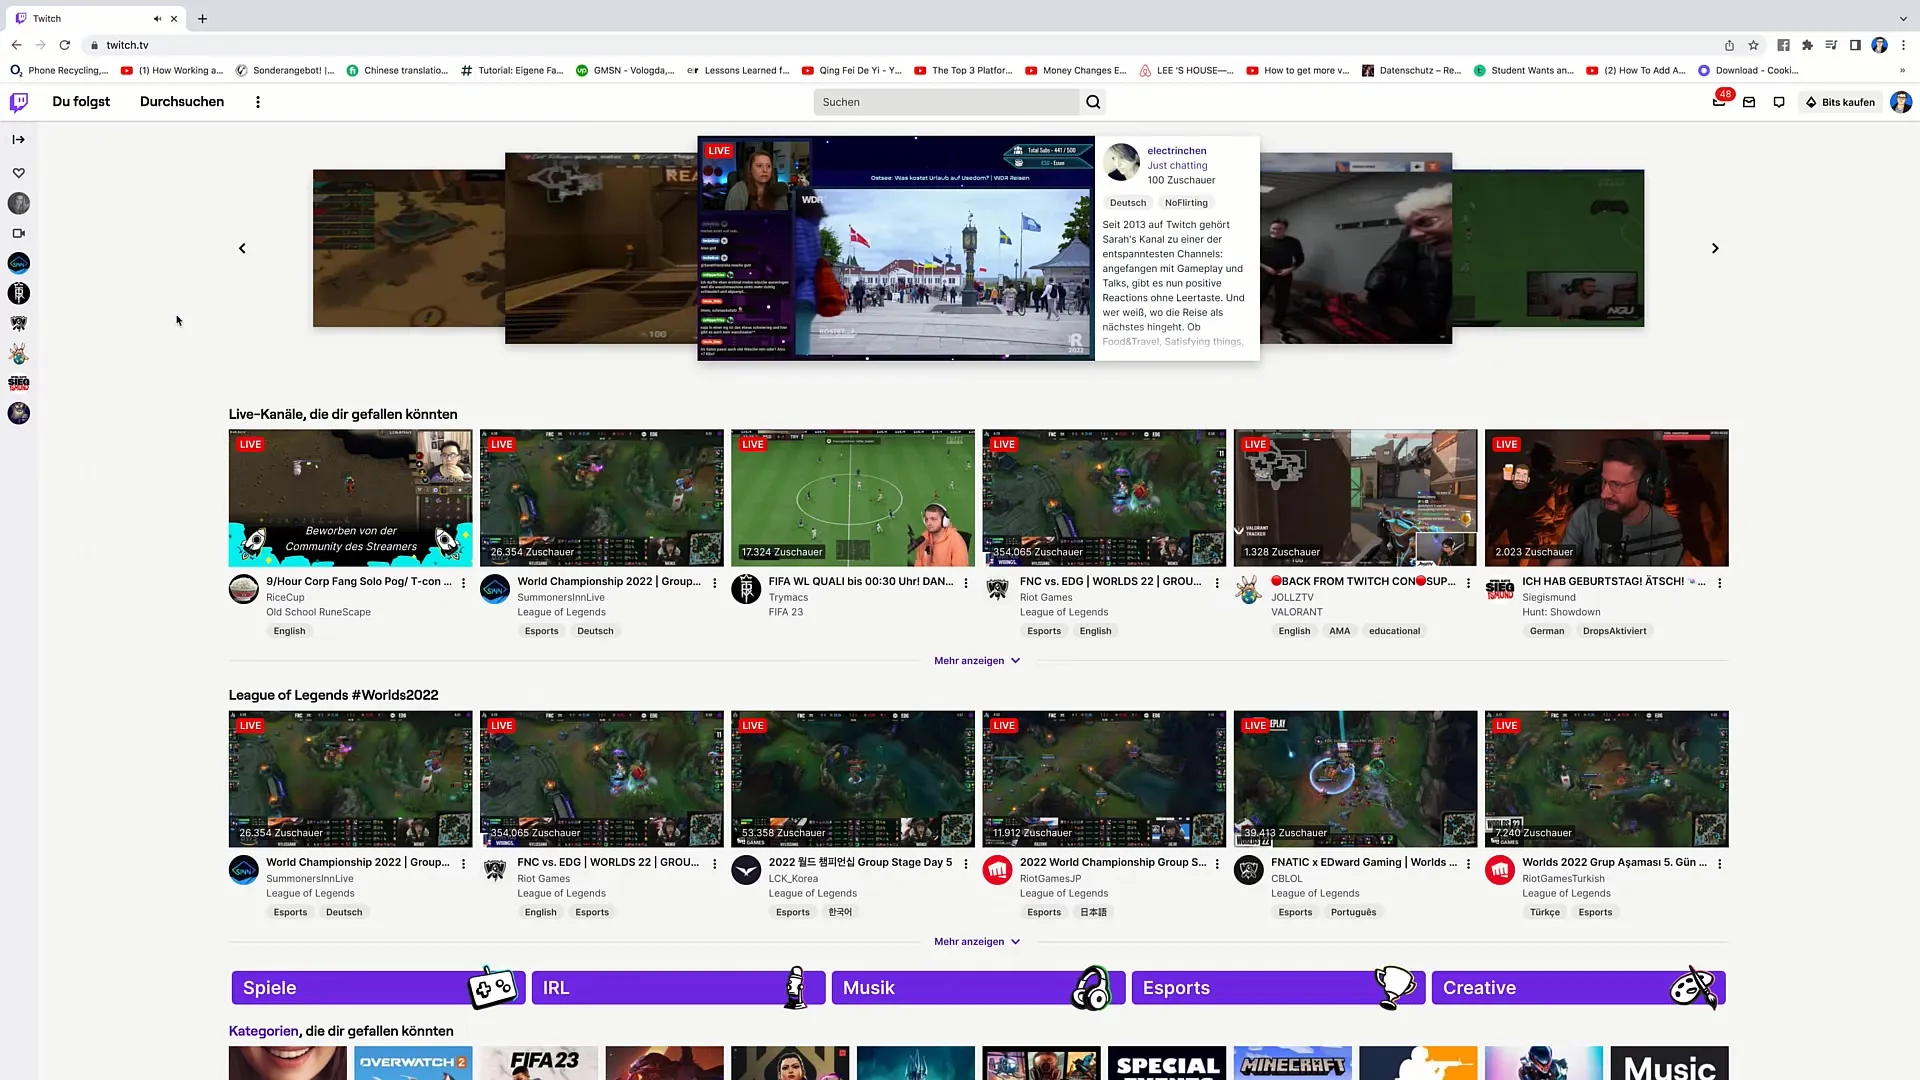Click Português tag on CBLOL stream
Image resolution: width=1920 pixels, height=1080 pixels.
click(x=1353, y=912)
